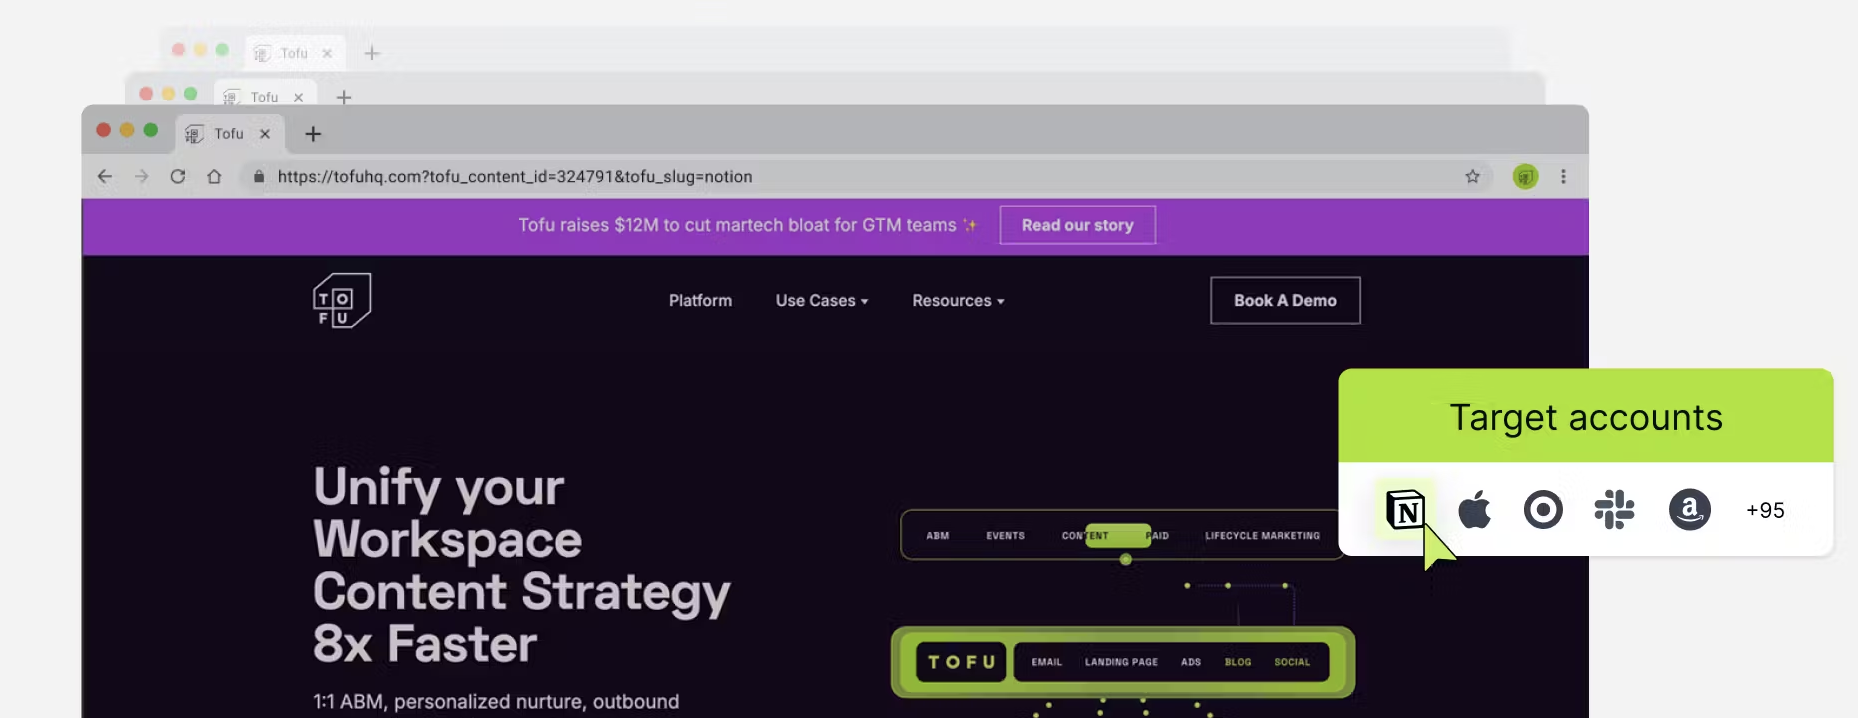Viewport: 1858px width, 718px height.
Task: Select ABM in diagram bar
Action: coord(937,536)
